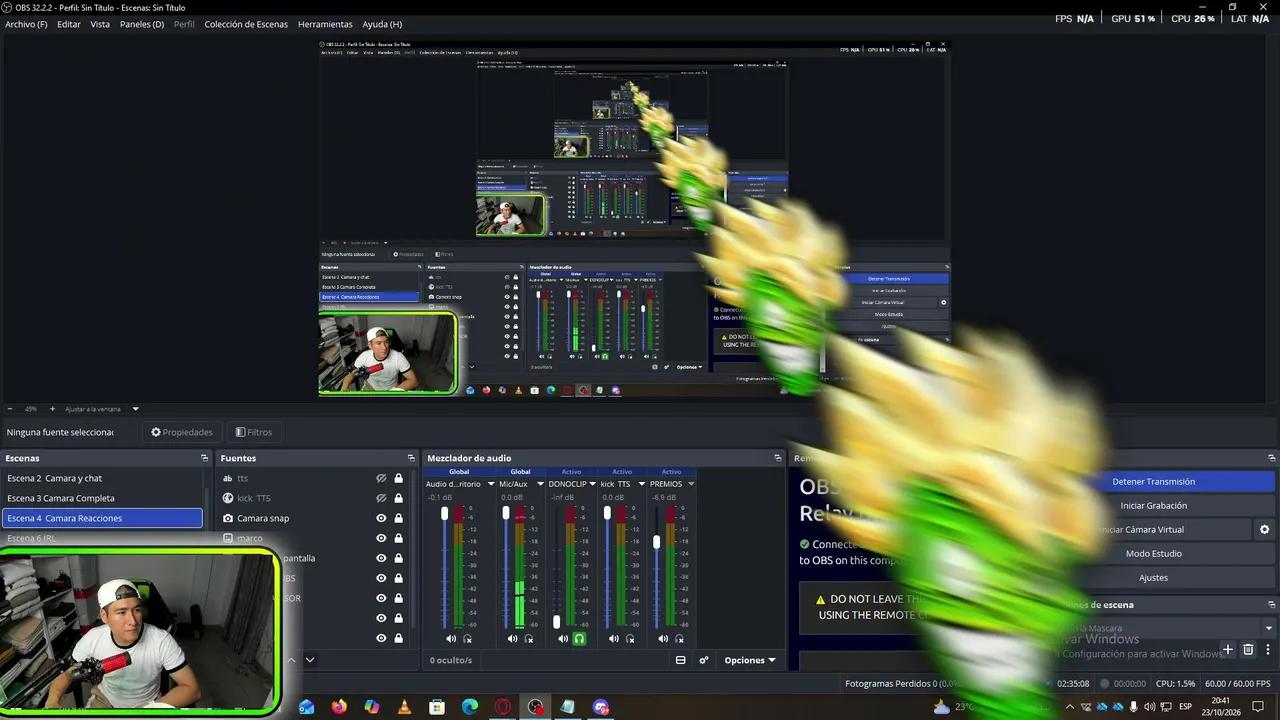The height and width of the screenshot is (720, 1280).
Task: Open the scene transition type dropdown
Action: (1268, 628)
